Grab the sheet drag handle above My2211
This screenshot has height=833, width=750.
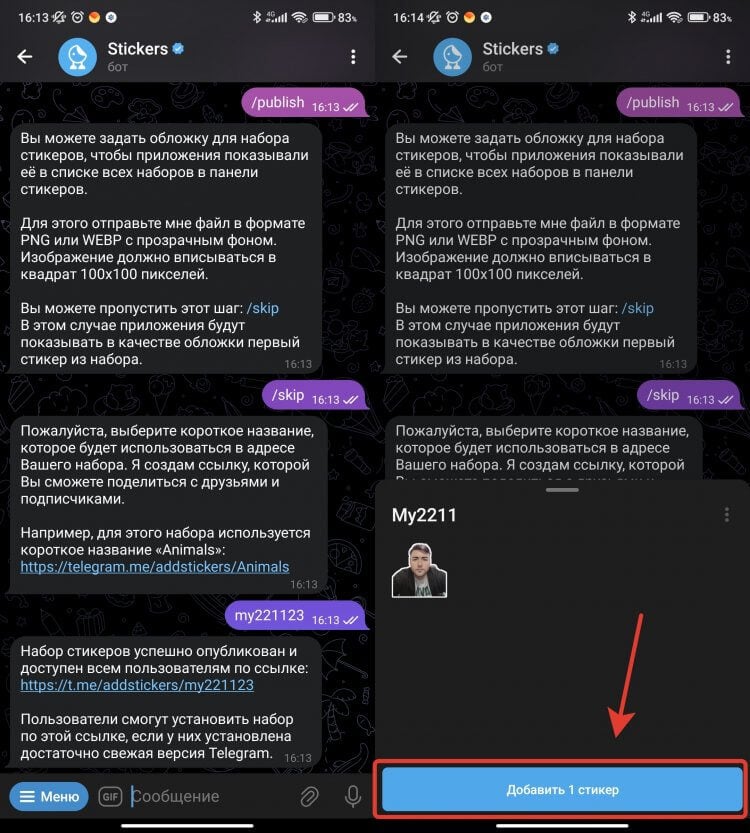point(562,490)
